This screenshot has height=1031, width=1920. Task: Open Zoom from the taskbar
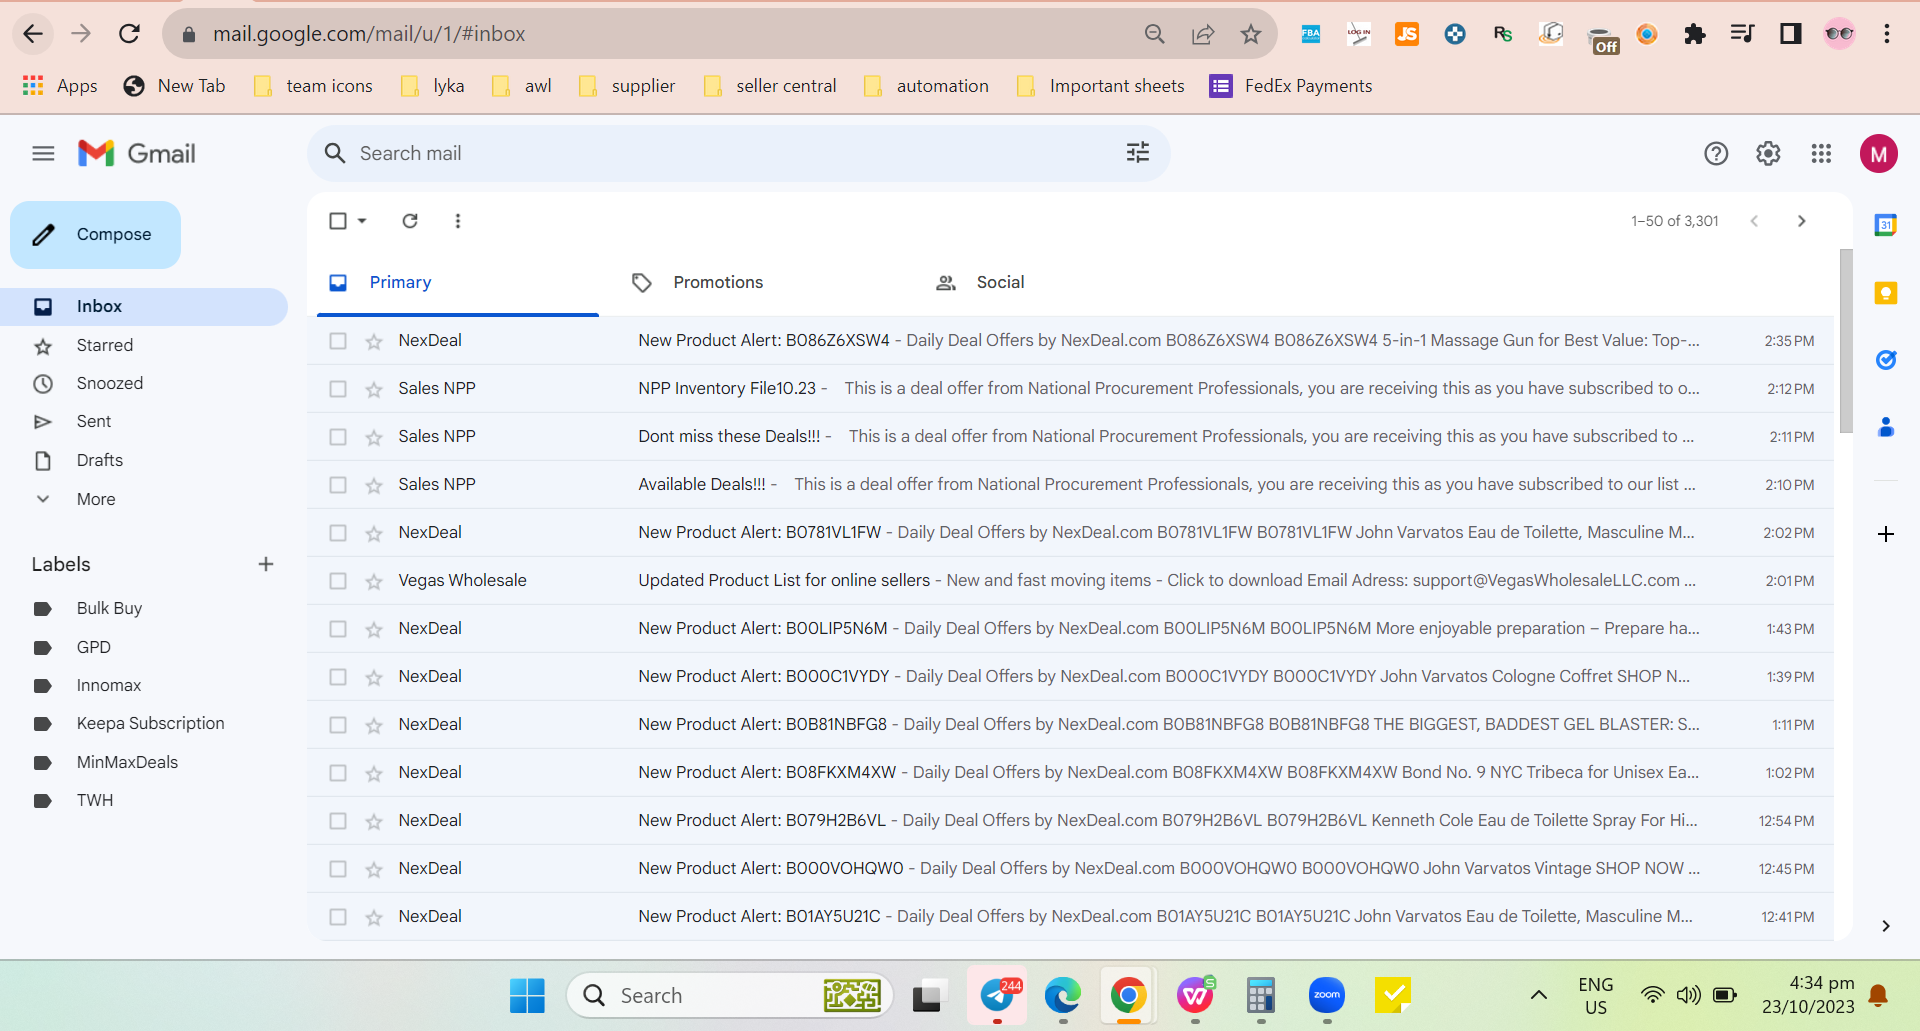pyautogui.click(x=1327, y=995)
